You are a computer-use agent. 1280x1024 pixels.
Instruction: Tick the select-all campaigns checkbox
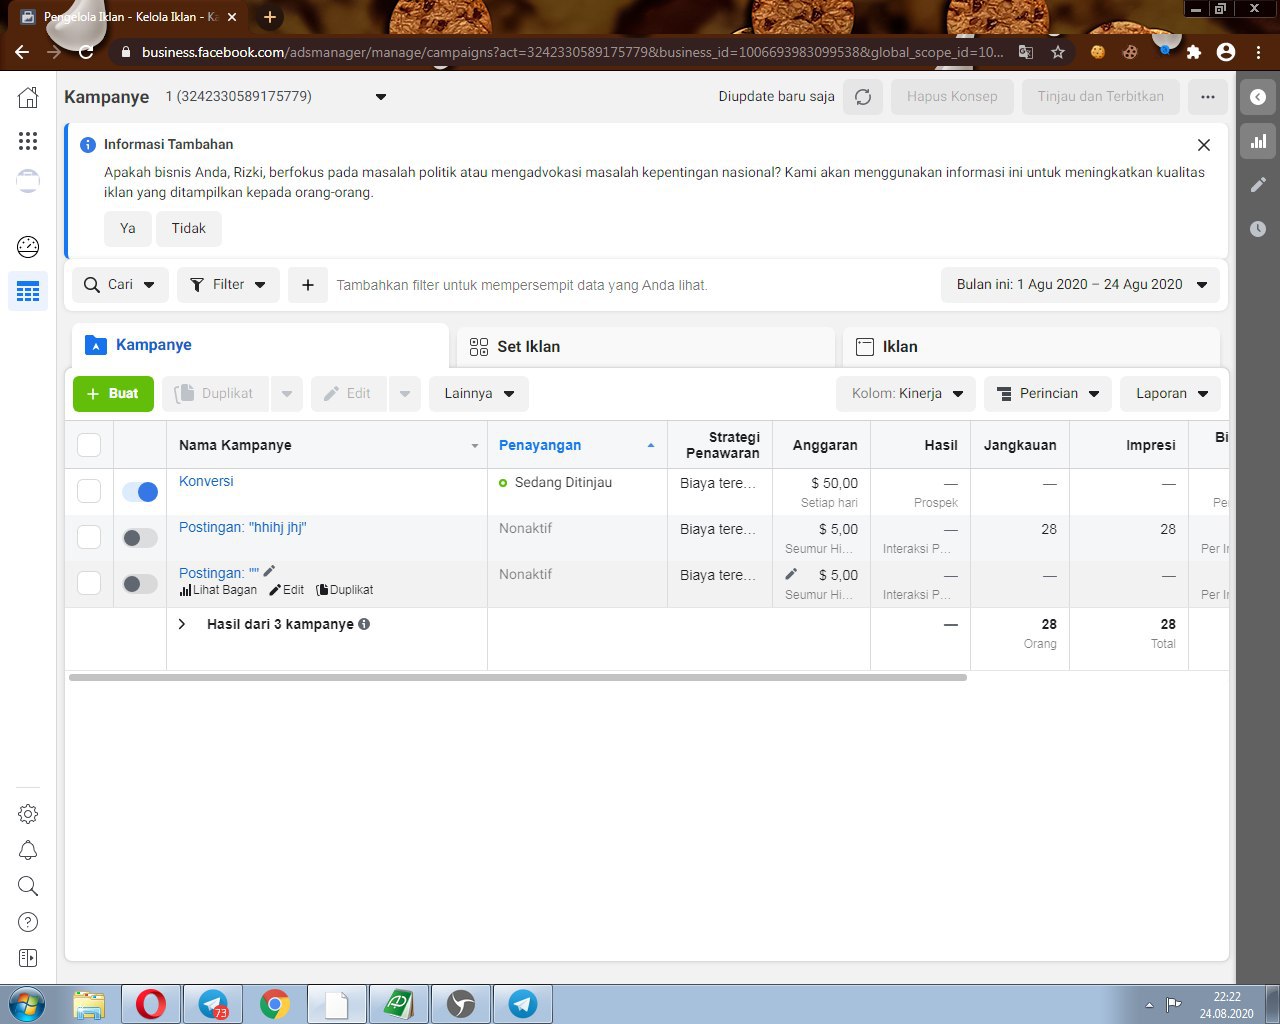89,445
